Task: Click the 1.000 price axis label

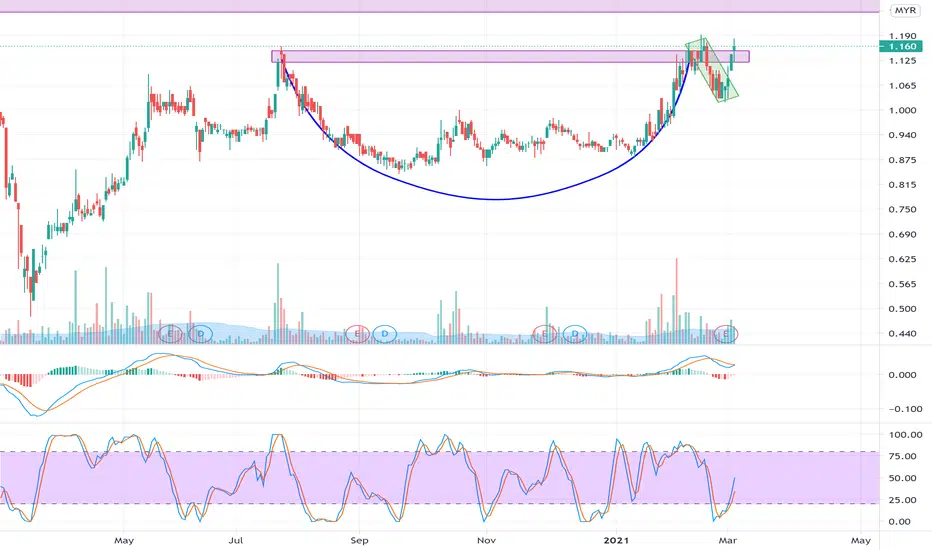Action: click(x=902, y=110)
